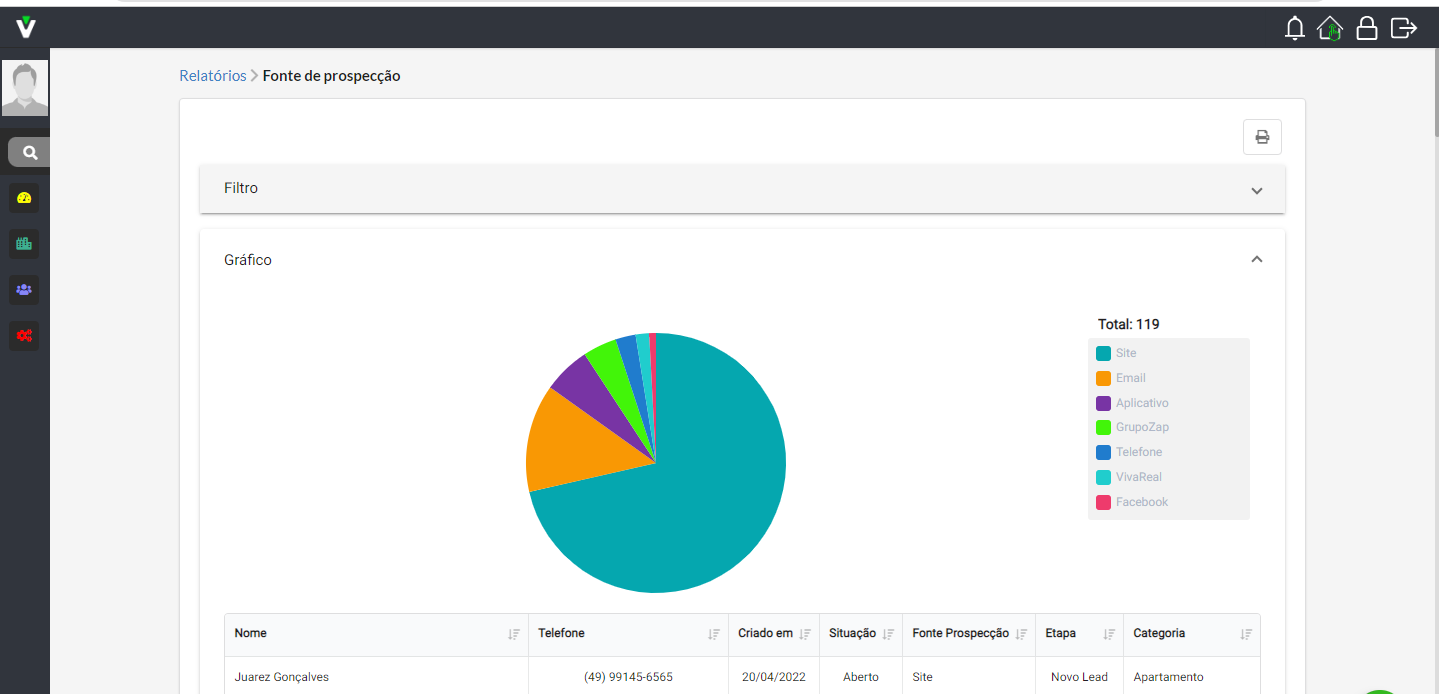Open the green buildings sidebar icon
Viewport: 1439px width, 694px height.
pos(25,243)
